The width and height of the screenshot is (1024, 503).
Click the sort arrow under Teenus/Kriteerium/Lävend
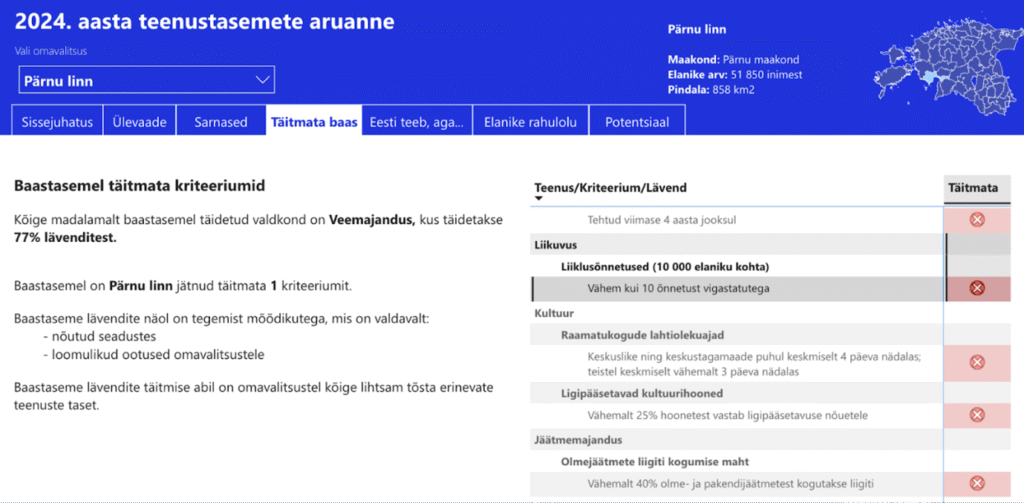539,199
